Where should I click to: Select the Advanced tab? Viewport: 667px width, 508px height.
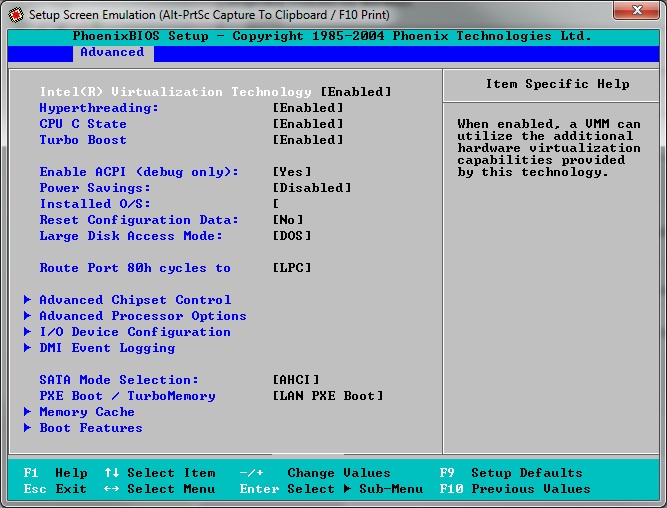tap(113, 53)
